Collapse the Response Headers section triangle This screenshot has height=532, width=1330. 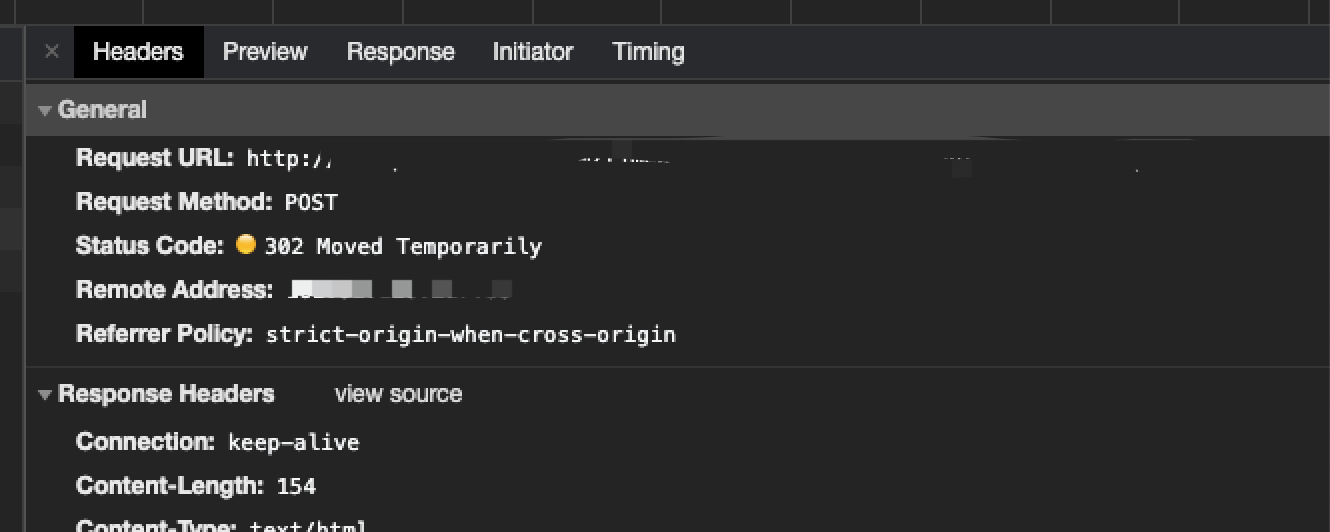[45, 395]
